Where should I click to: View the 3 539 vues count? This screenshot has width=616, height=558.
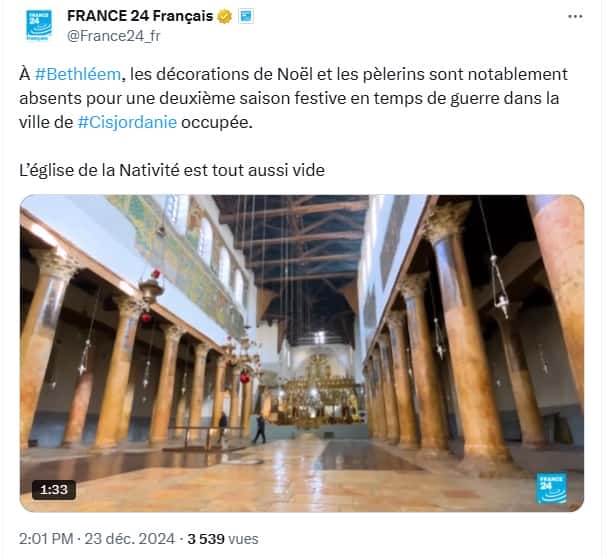pyautogui.click(x=223, y=538)
